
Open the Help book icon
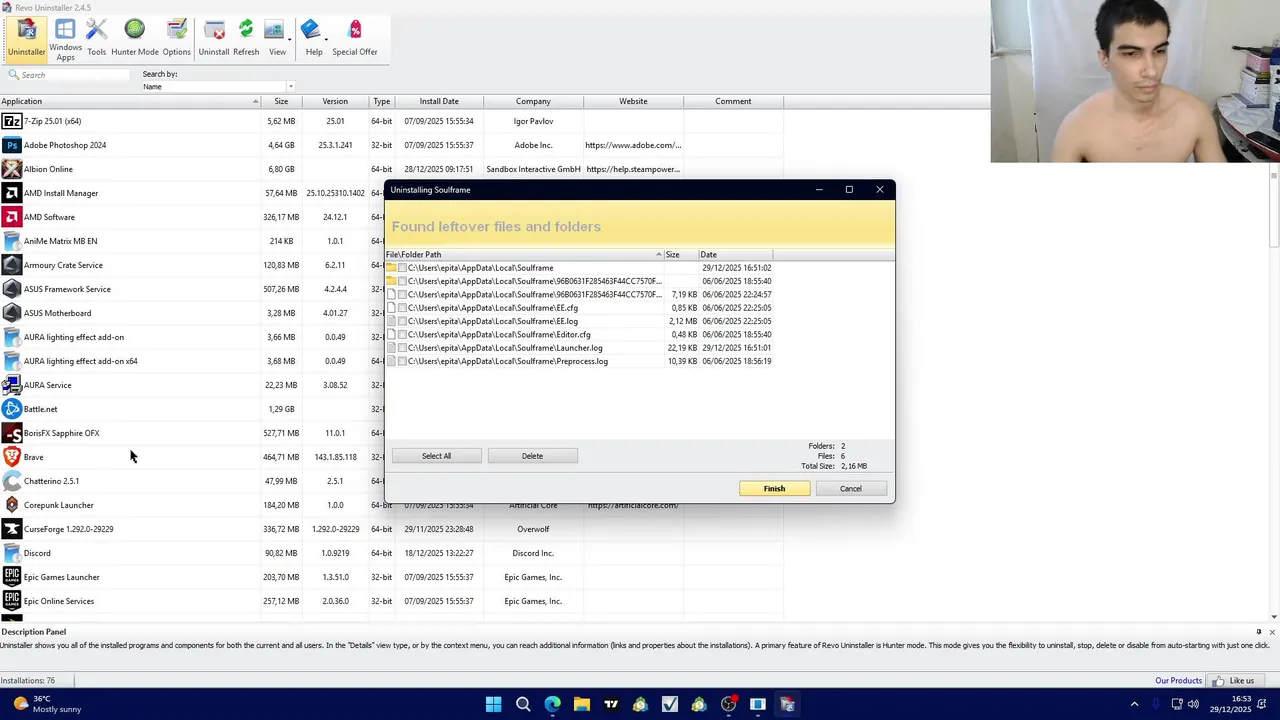[311, 30]
